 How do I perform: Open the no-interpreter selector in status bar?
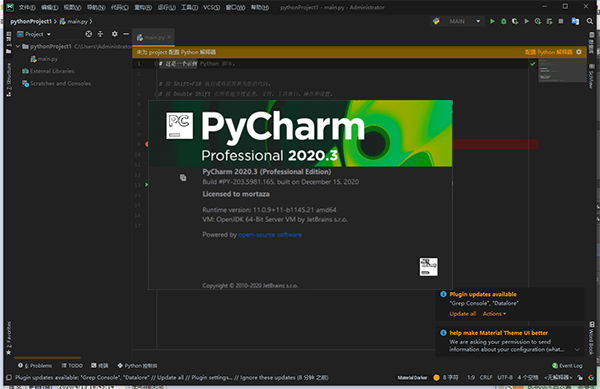(558, 378)
